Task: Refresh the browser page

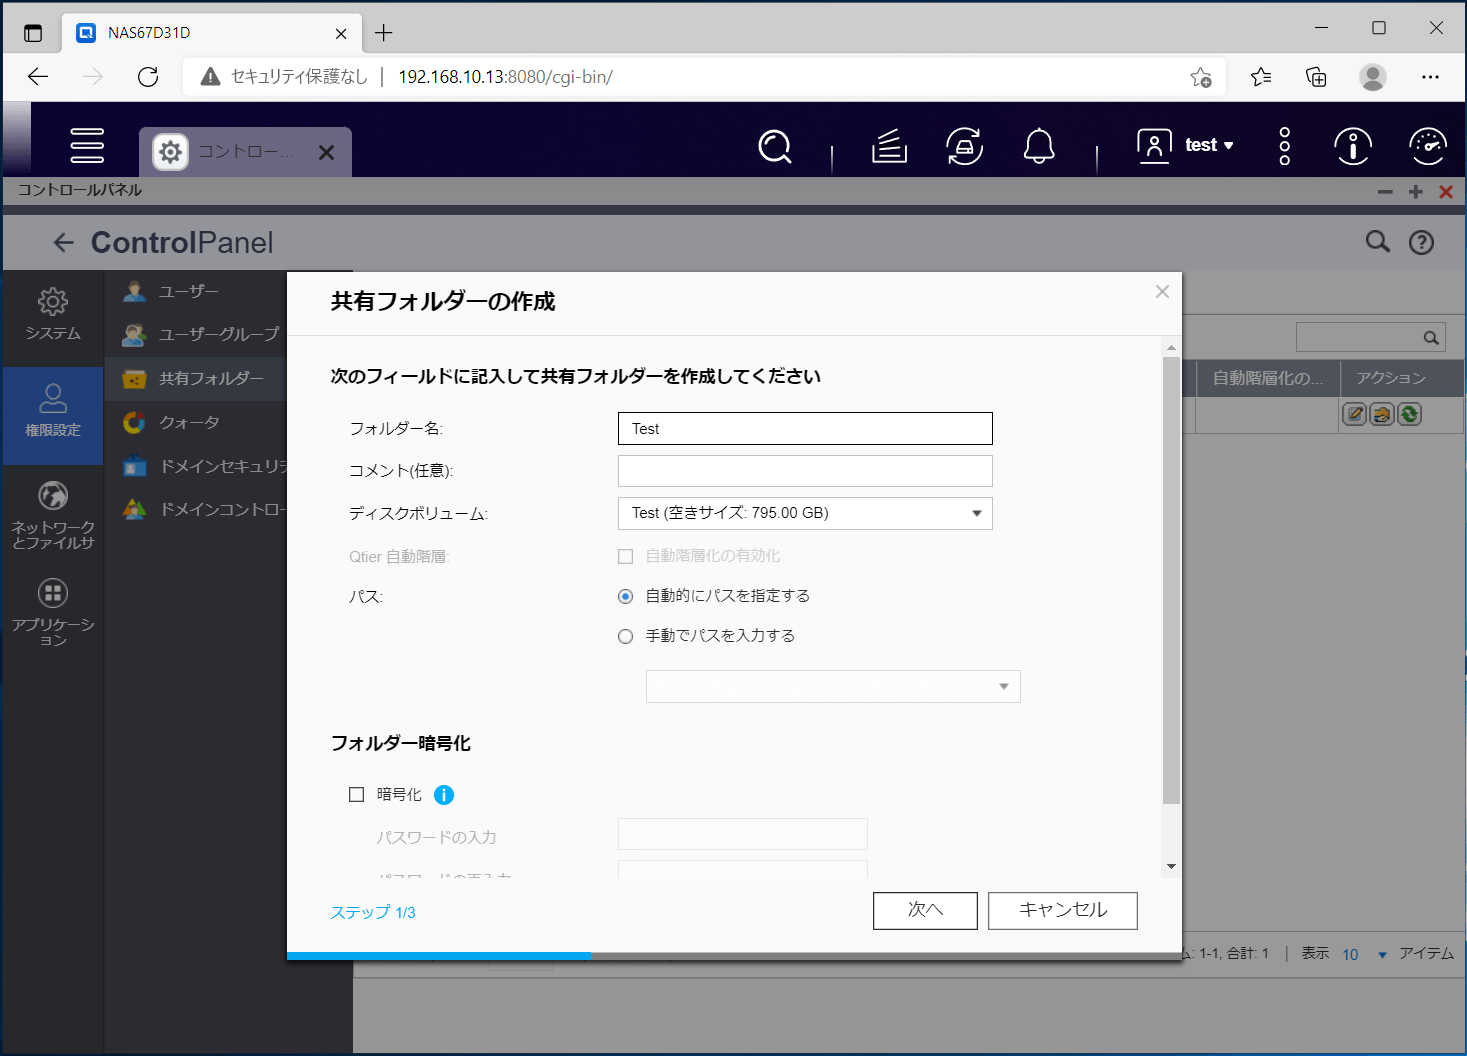Action: point(148,77)
